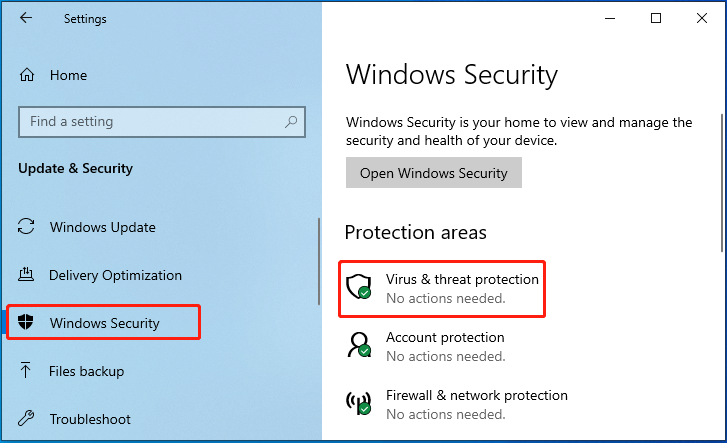This screenshot has width=727, height=443.
Task: Click the Files backup upload arrow icon
Action: (26, 370)
